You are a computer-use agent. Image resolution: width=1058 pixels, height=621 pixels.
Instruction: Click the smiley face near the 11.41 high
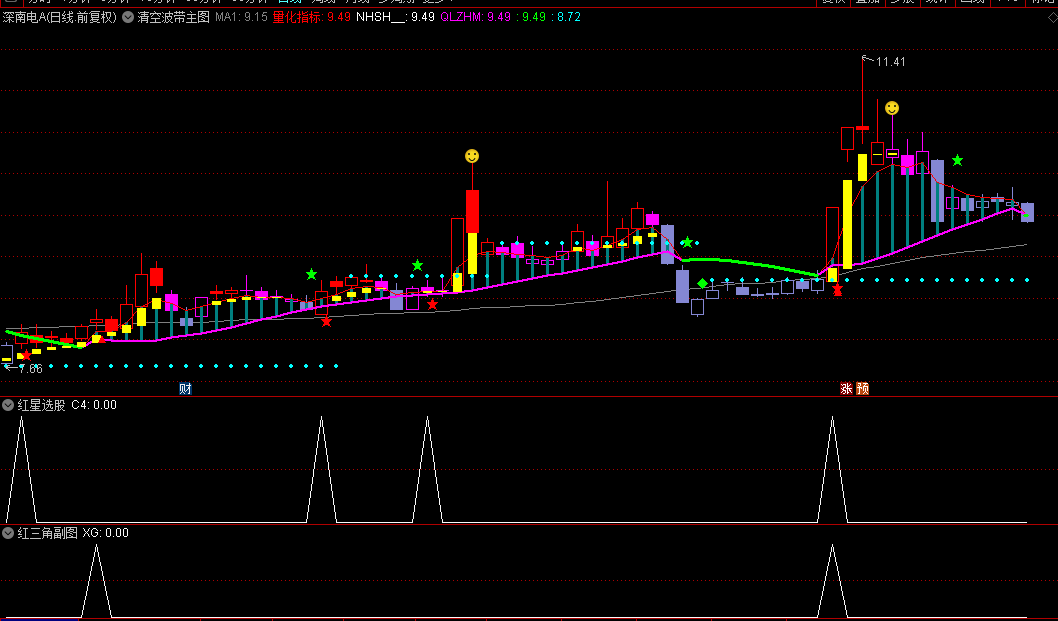[892, 108]
